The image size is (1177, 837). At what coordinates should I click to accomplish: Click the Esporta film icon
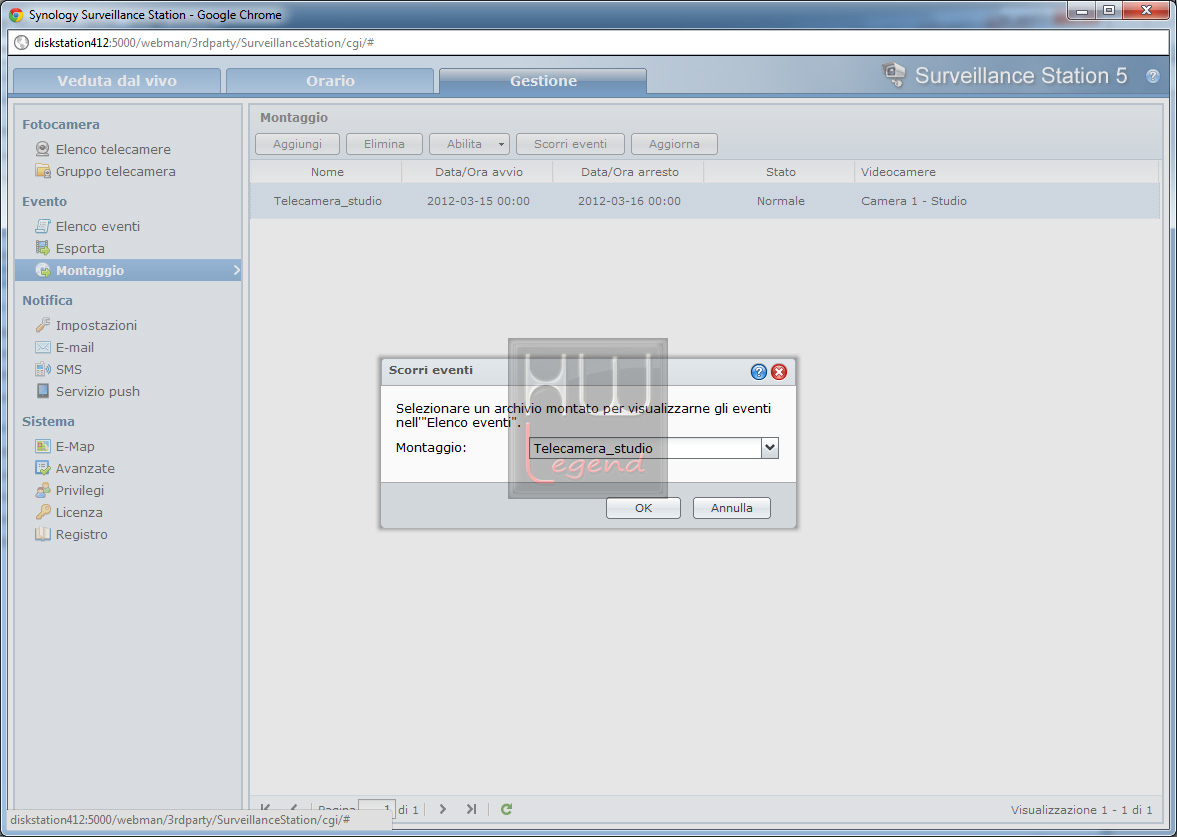point(43,248)
